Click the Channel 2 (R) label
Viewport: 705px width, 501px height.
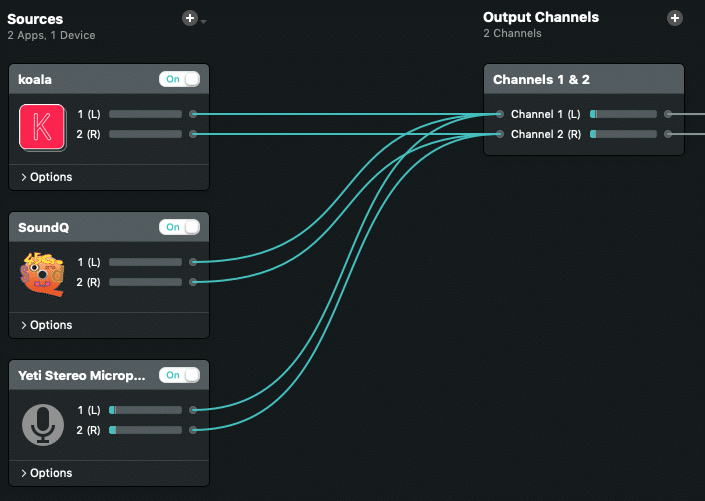point(546,134)
